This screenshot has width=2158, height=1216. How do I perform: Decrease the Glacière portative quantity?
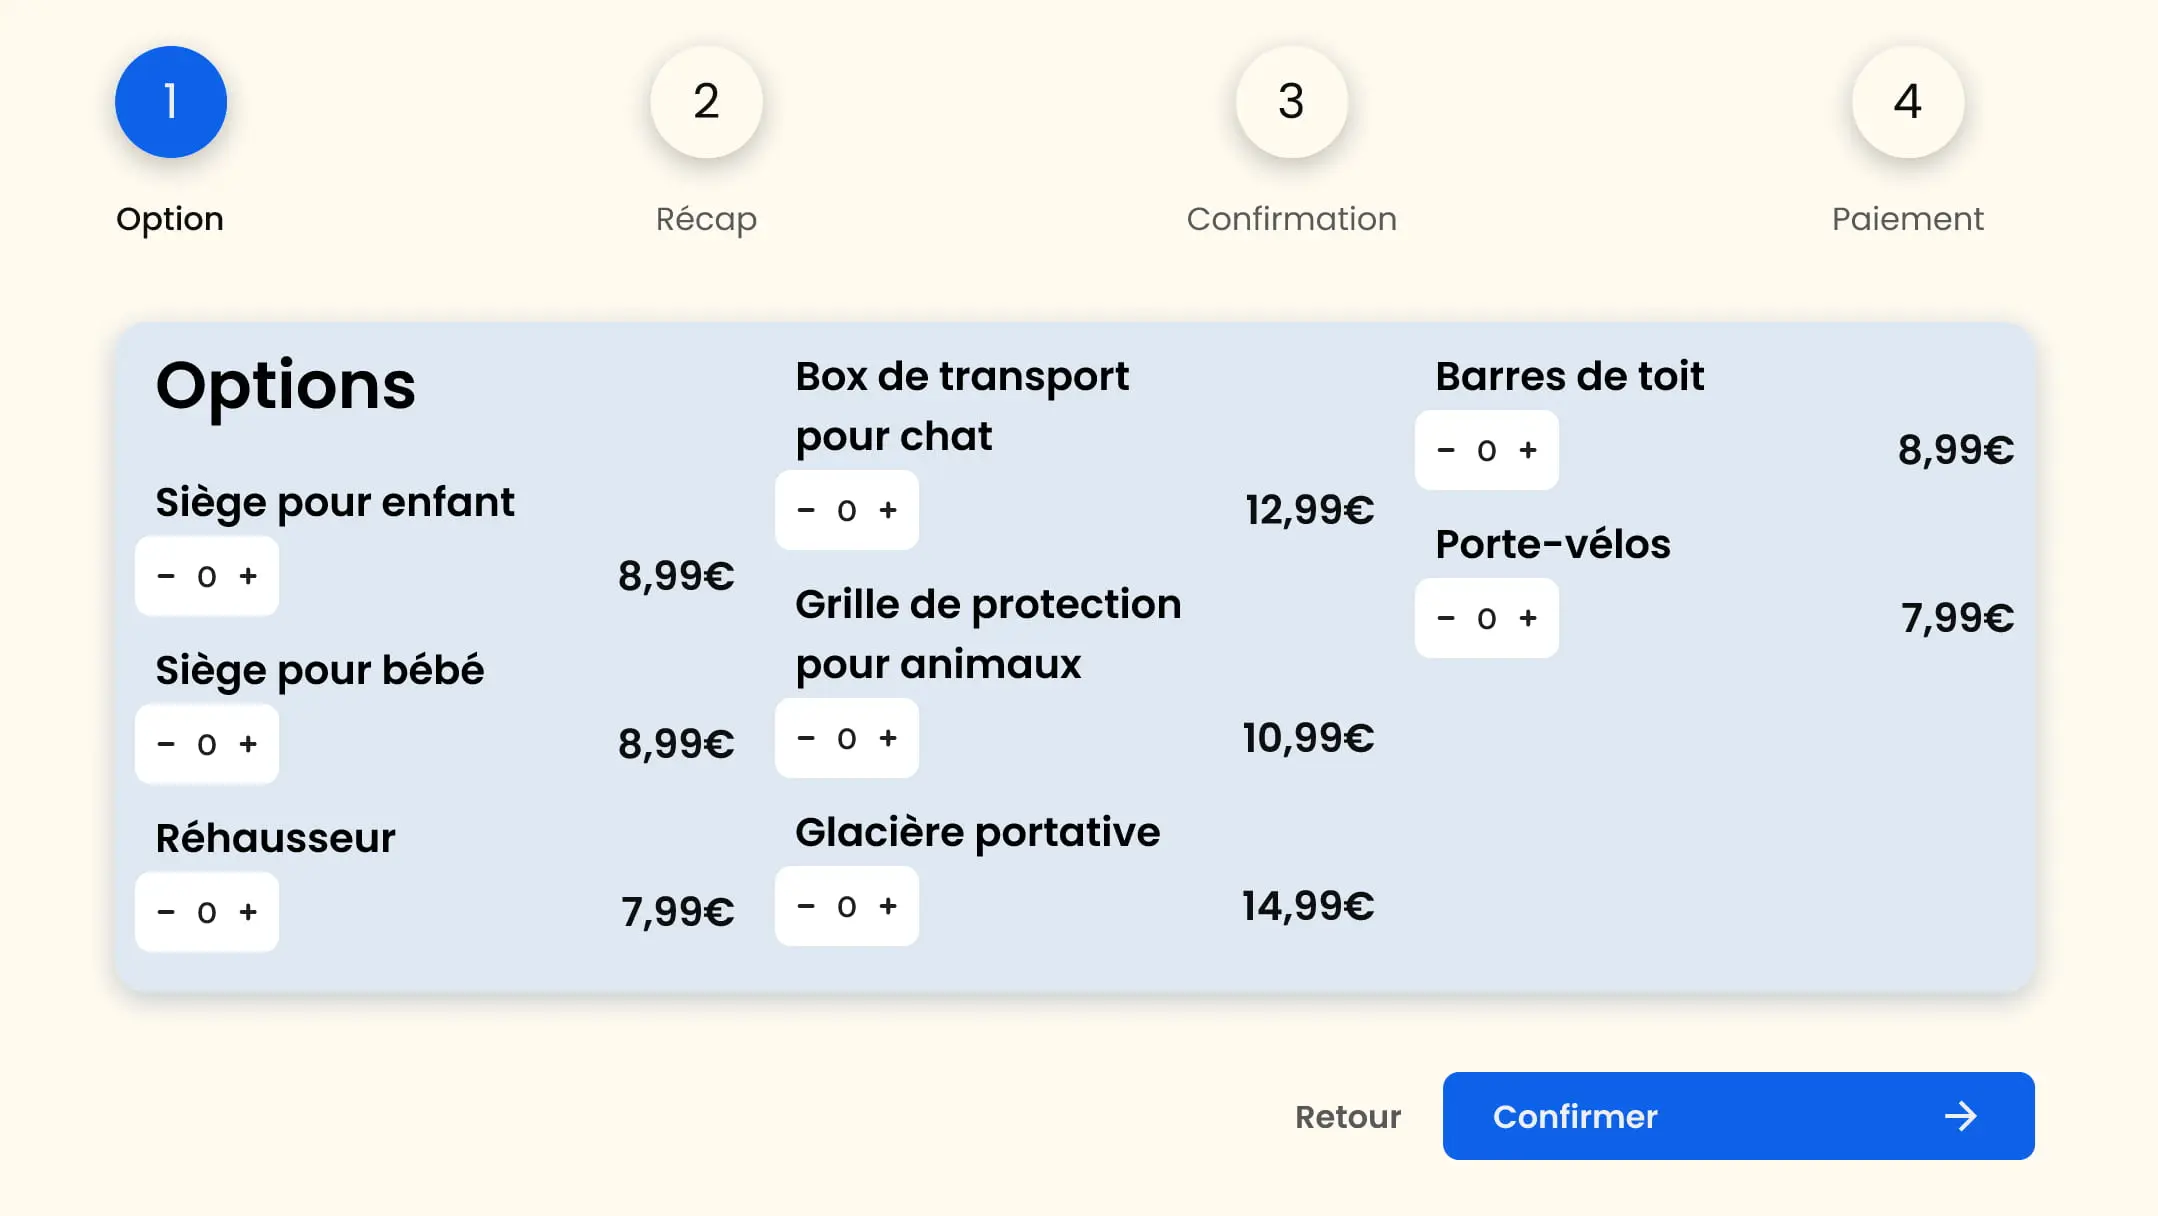click(806, 906)
